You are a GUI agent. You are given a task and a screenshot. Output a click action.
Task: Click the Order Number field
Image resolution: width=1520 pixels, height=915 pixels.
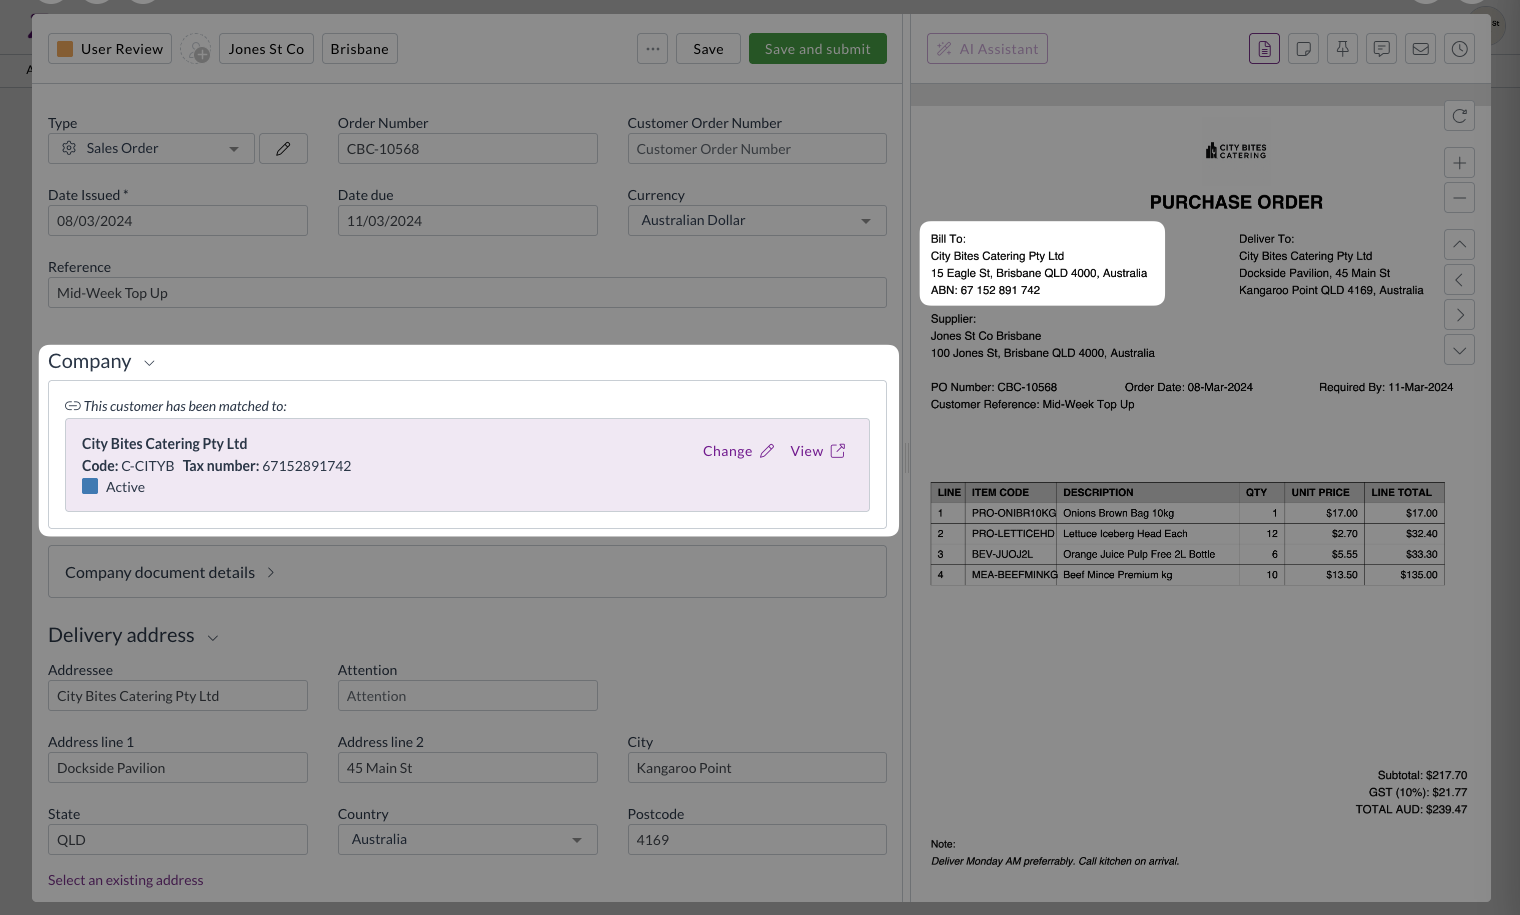click(x=467, y=148)
